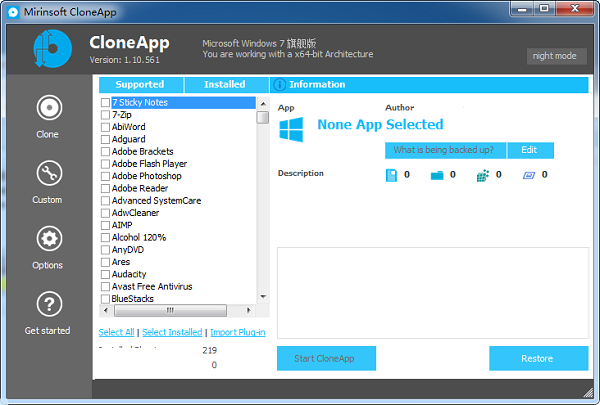Viewport: 600px width, 405px height.
Task: Toggle night mode
Action: [x=556, y=56]
